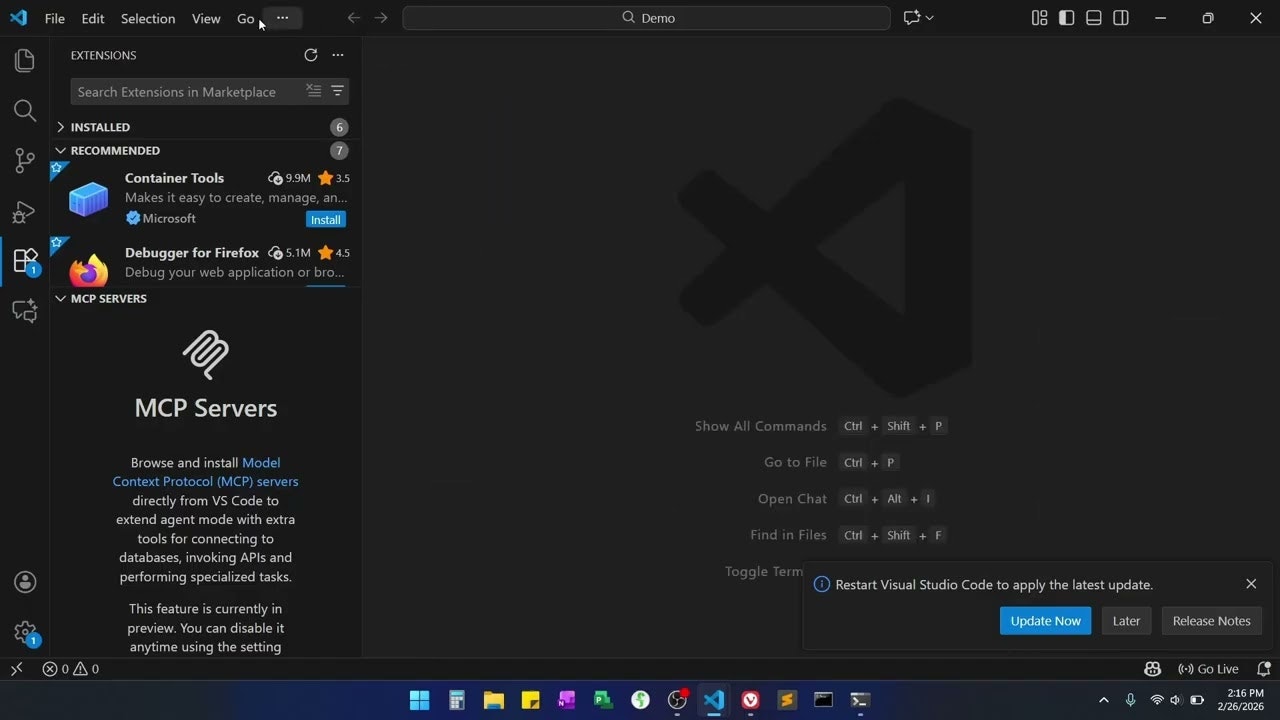This screenshot has height=720, width=1280.
Task: Open the Chat view icon in activity bar
Action: click(25, 311)
